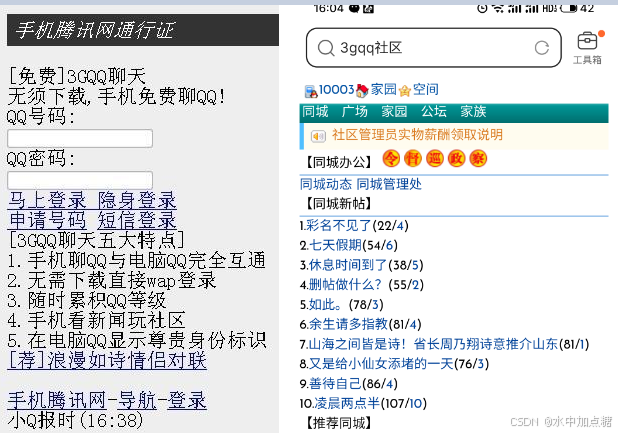Open the 家族 tab
The height and width of the screenshot is (433, 618).
tap(473, 112)
